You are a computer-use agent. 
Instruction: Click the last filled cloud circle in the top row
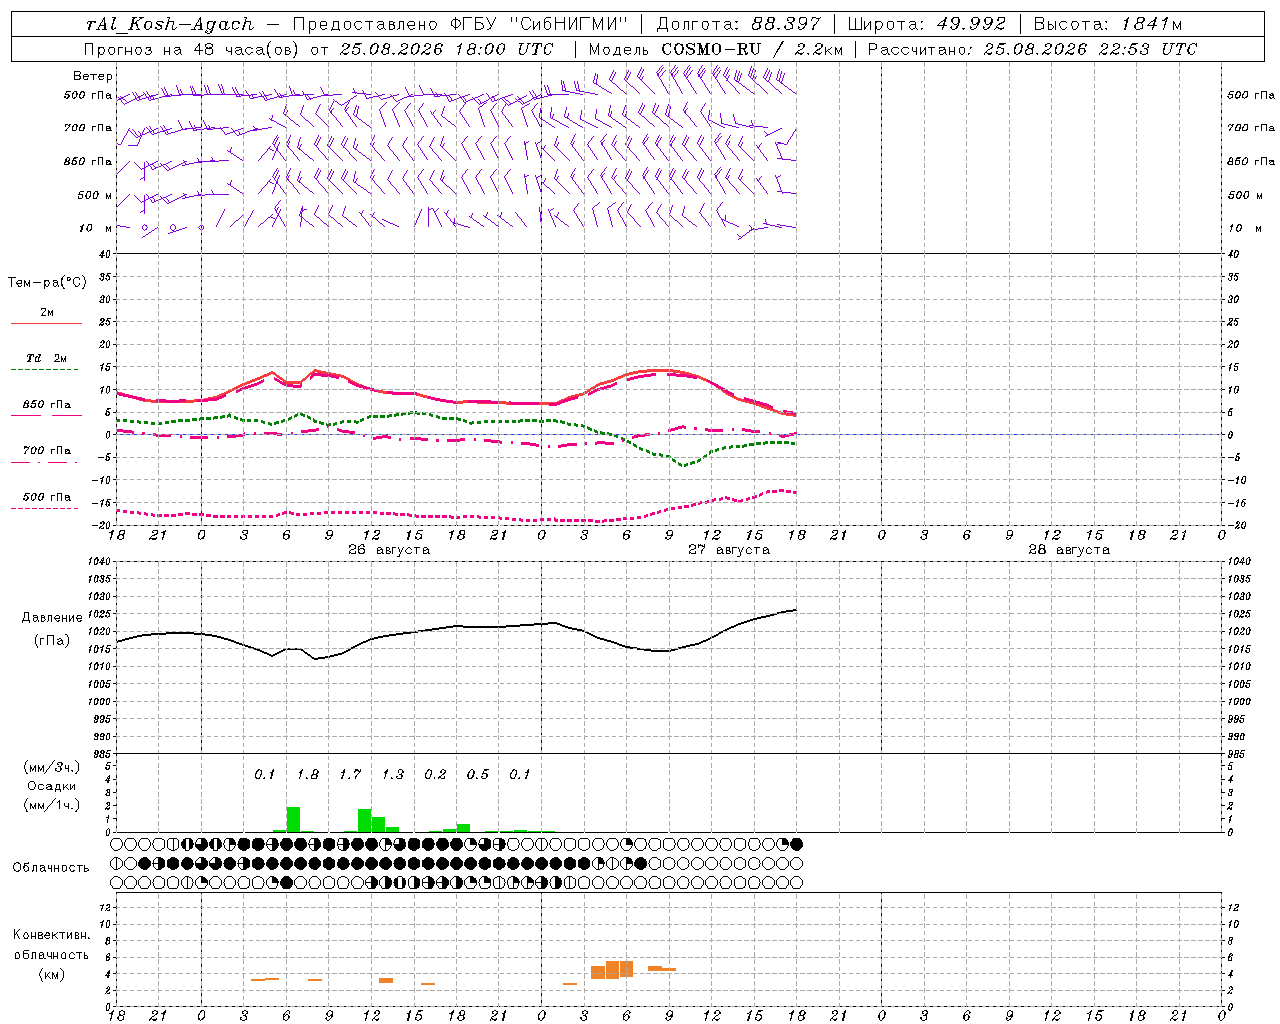click(796, 844)
